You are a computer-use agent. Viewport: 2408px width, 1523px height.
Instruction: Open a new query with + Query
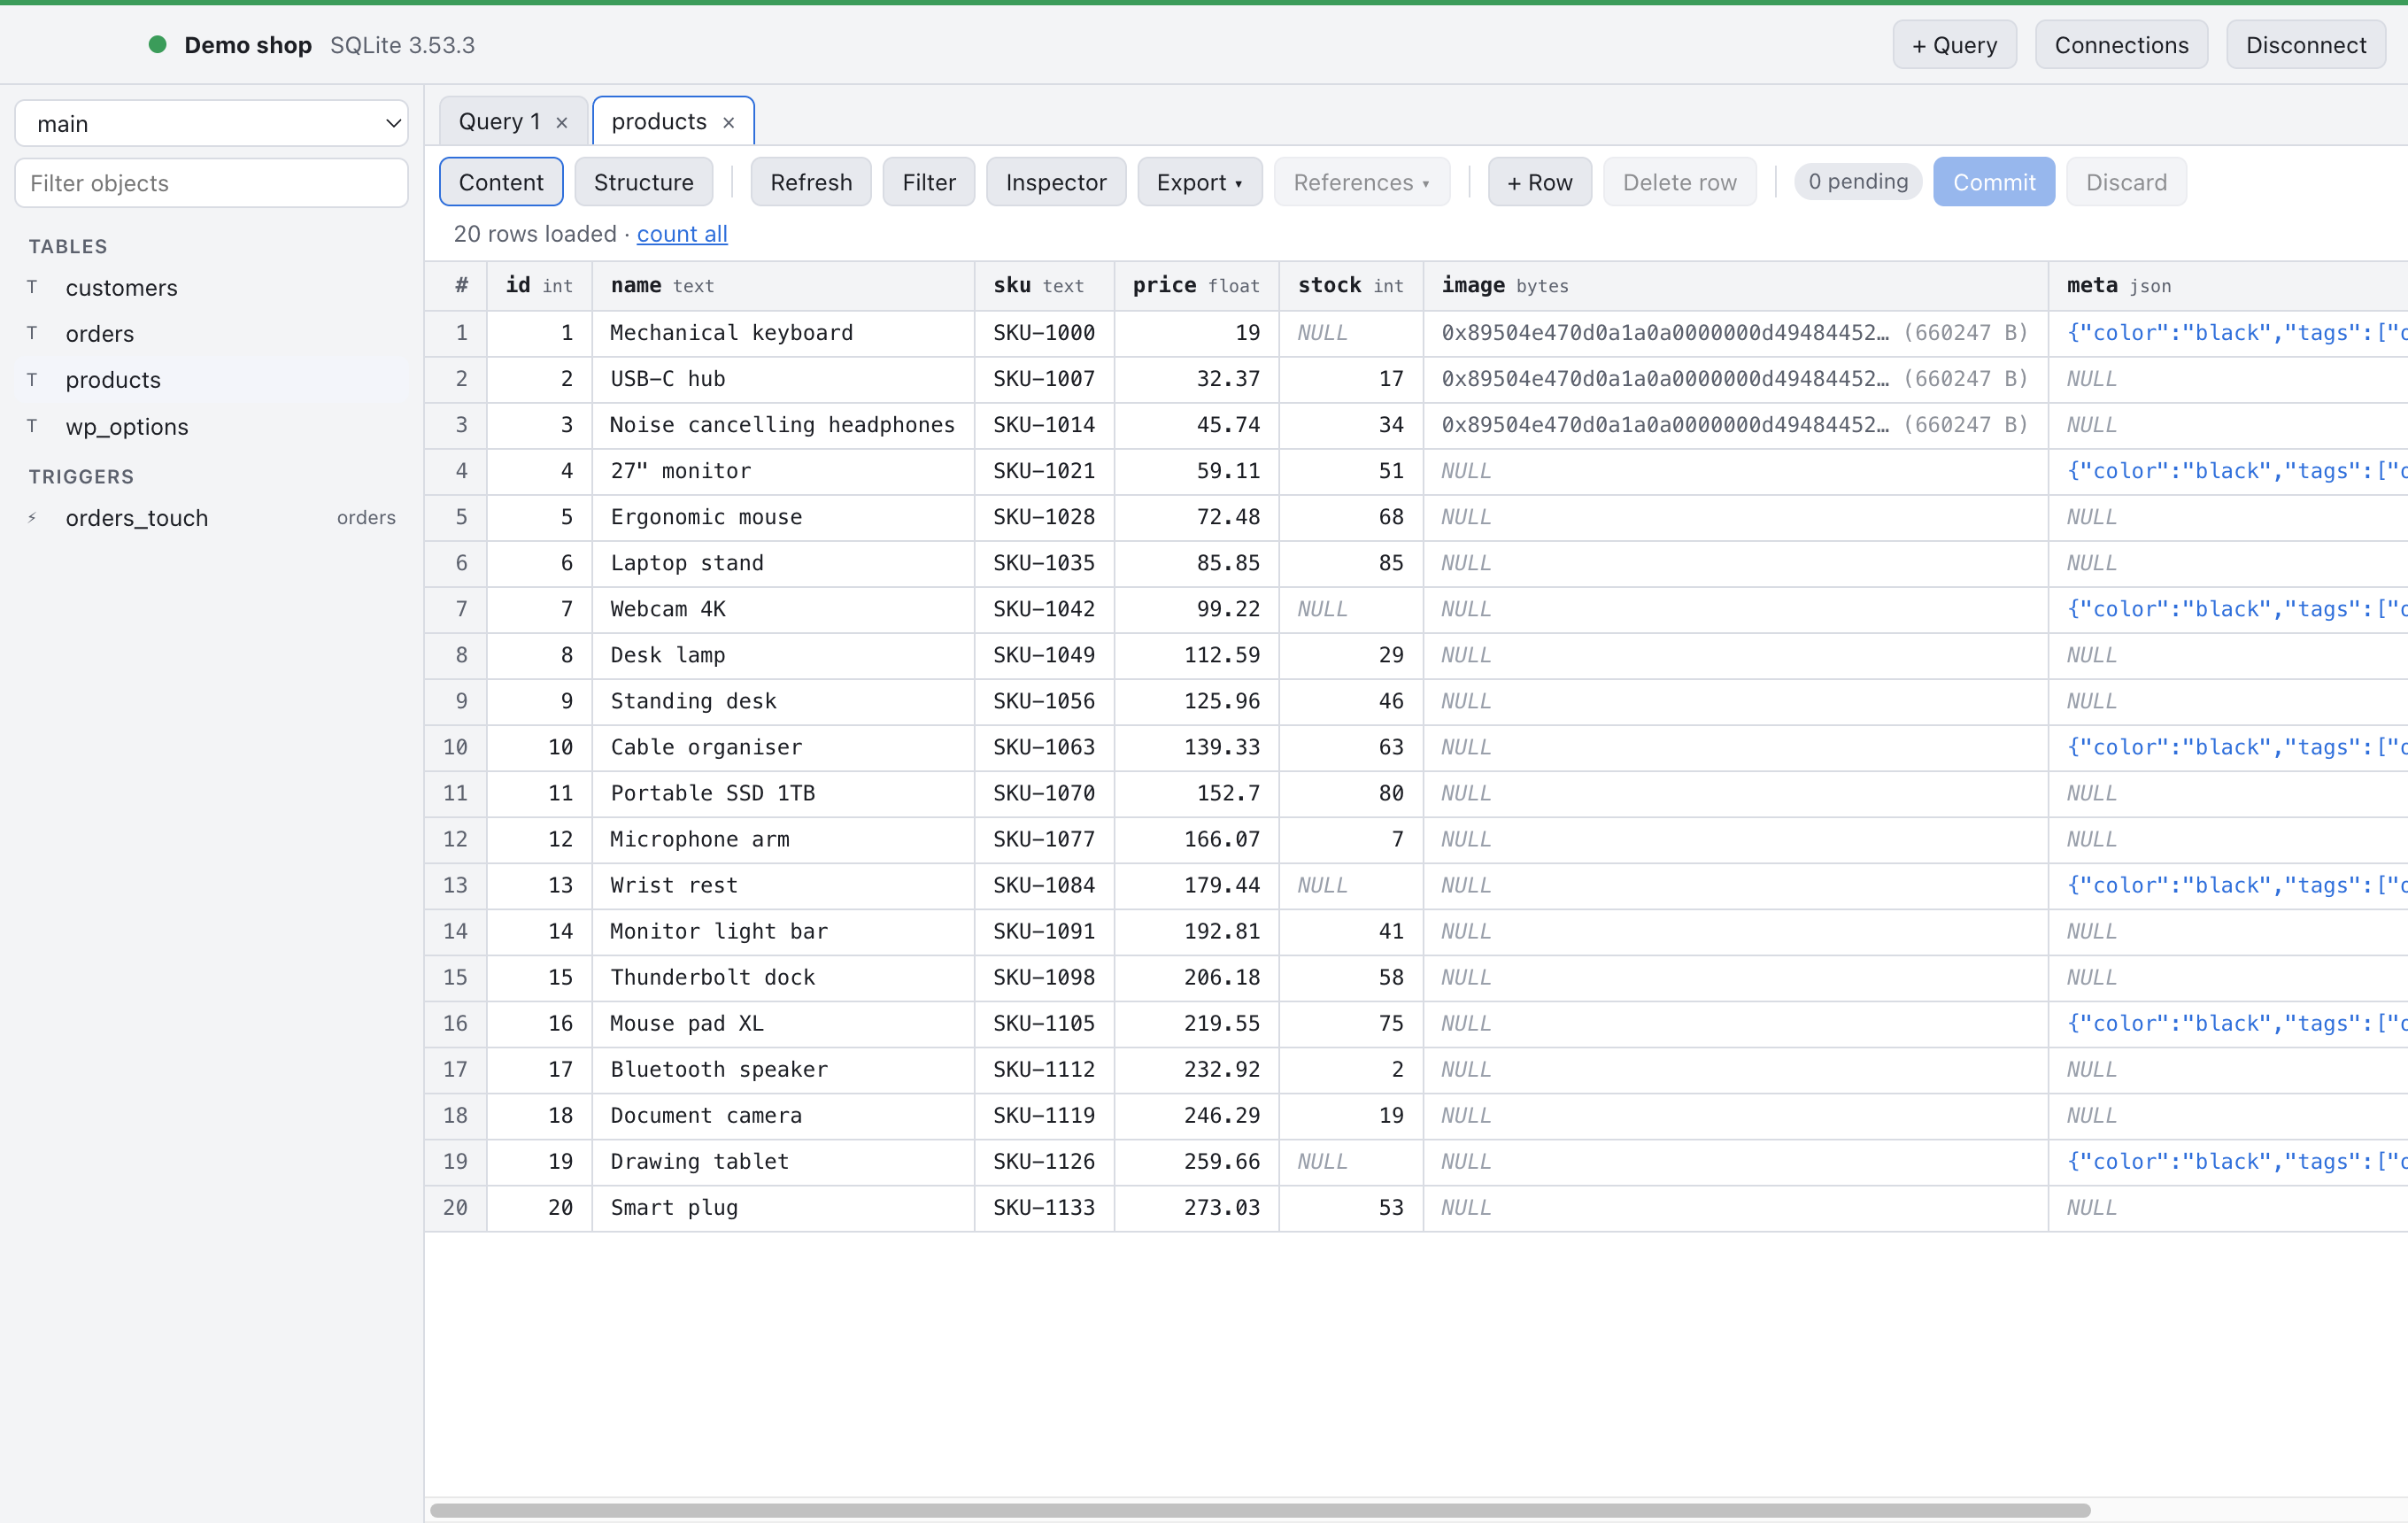[x=1954, y=45]
